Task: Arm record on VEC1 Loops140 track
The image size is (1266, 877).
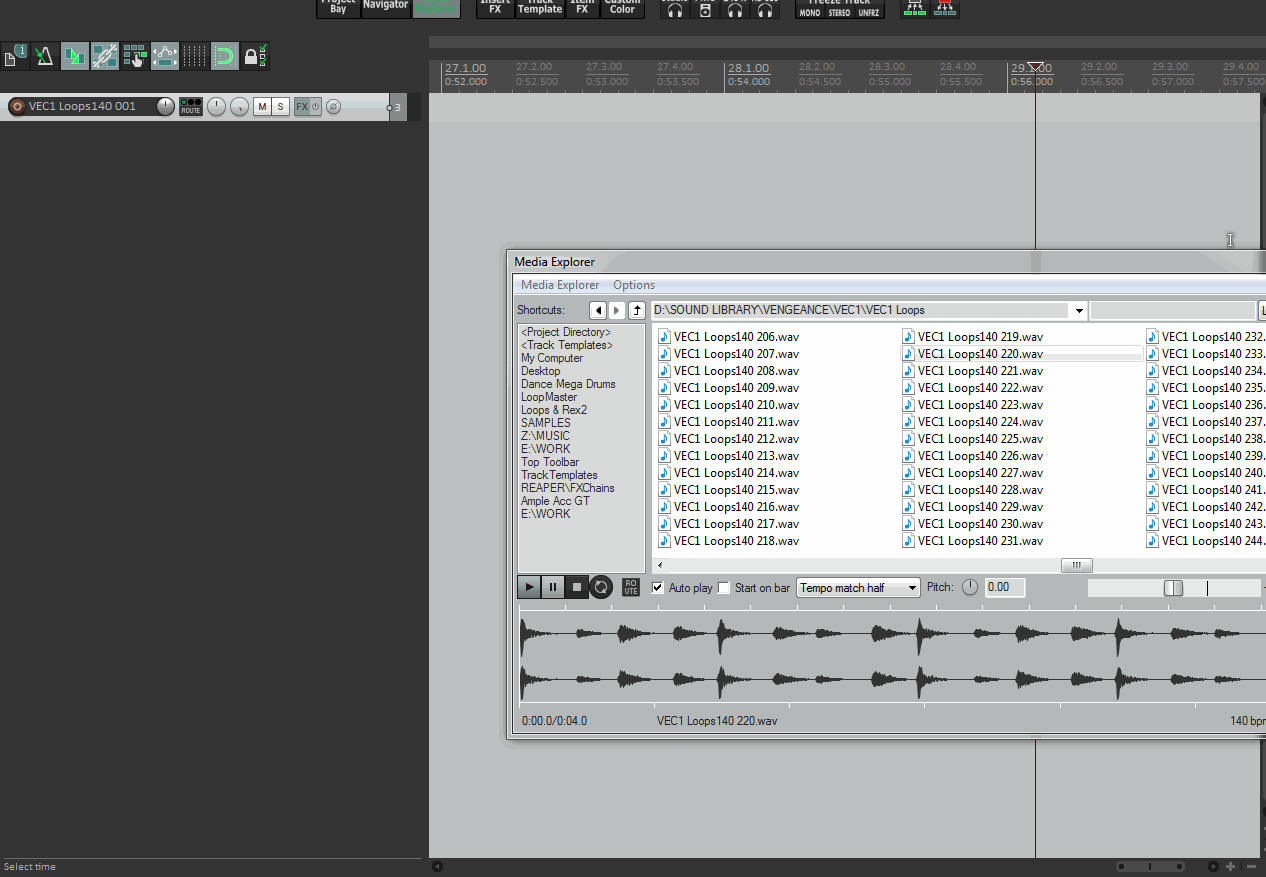Action: [16, 106]
